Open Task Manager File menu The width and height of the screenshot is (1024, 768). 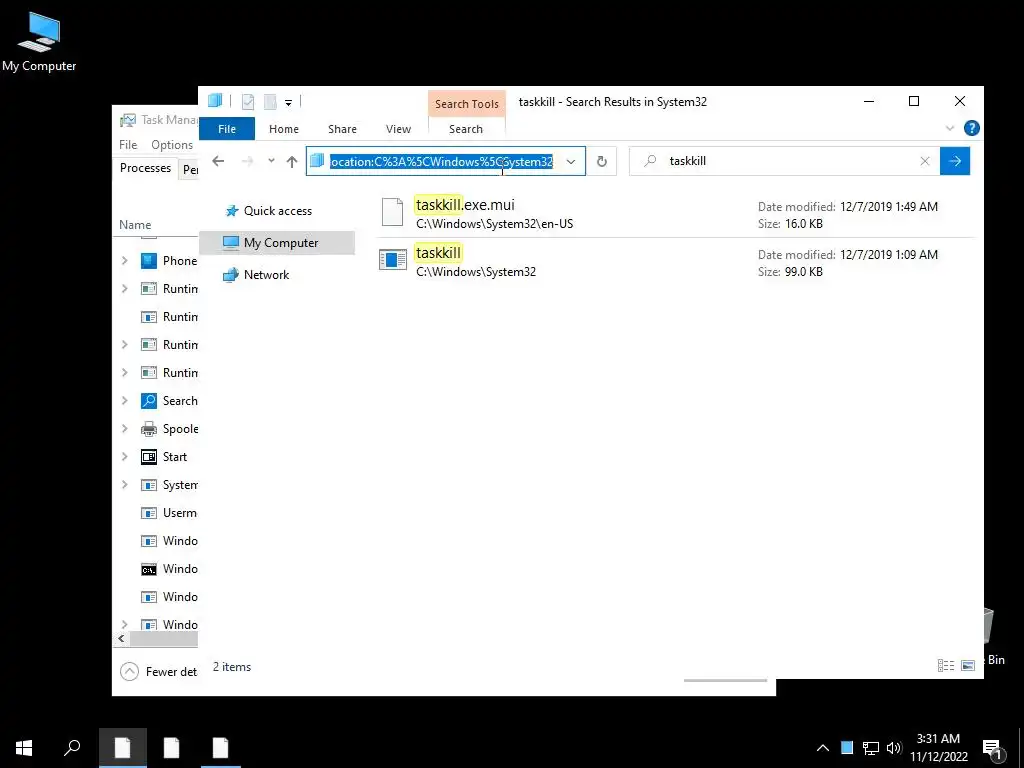pyautogui.click(x=128, y=145)
